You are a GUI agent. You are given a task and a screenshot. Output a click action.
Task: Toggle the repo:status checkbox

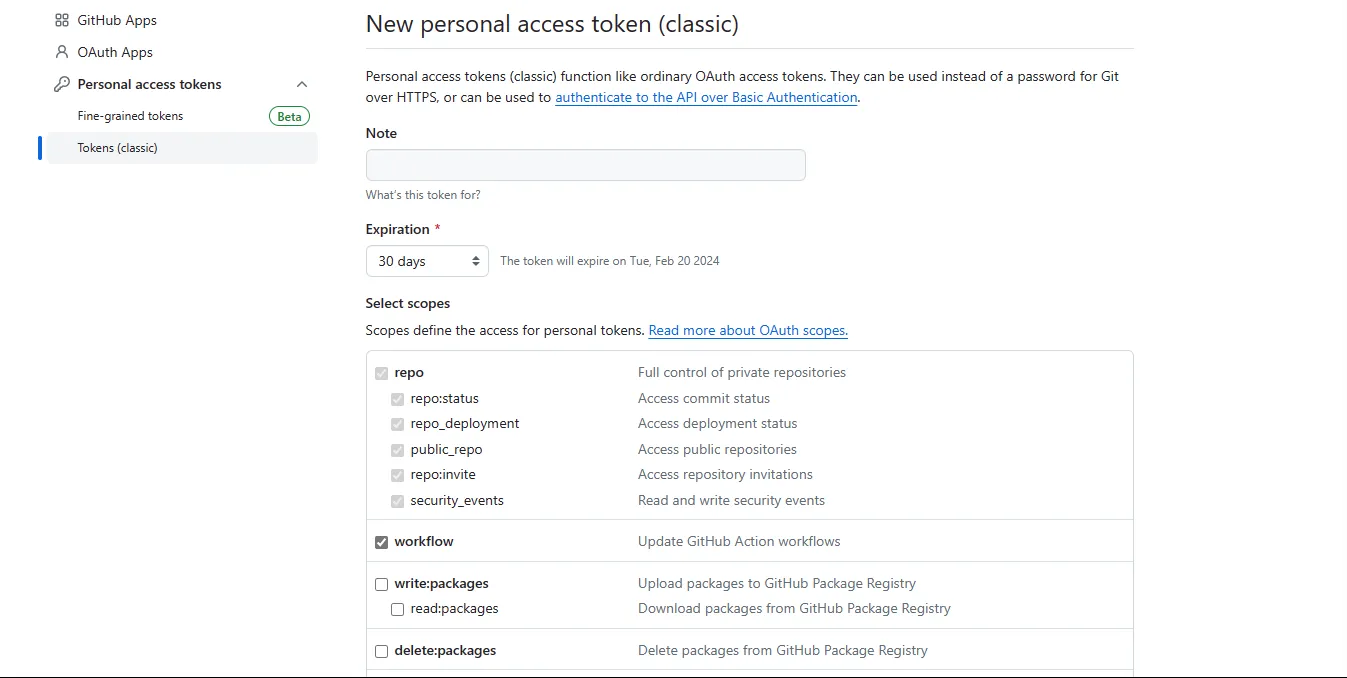click(397, 399)
